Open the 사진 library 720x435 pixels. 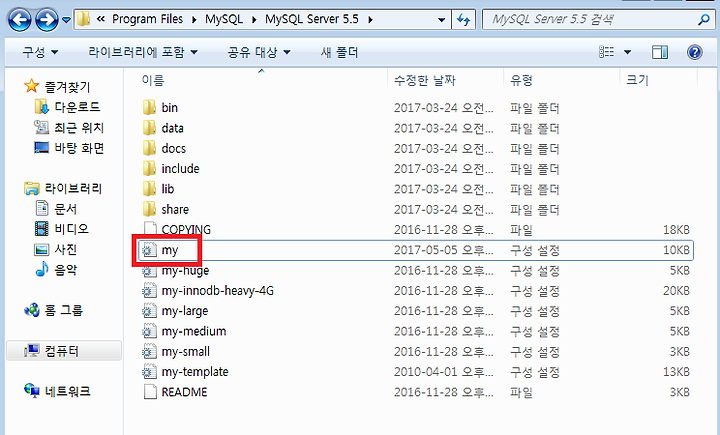[x=66, y=249]
